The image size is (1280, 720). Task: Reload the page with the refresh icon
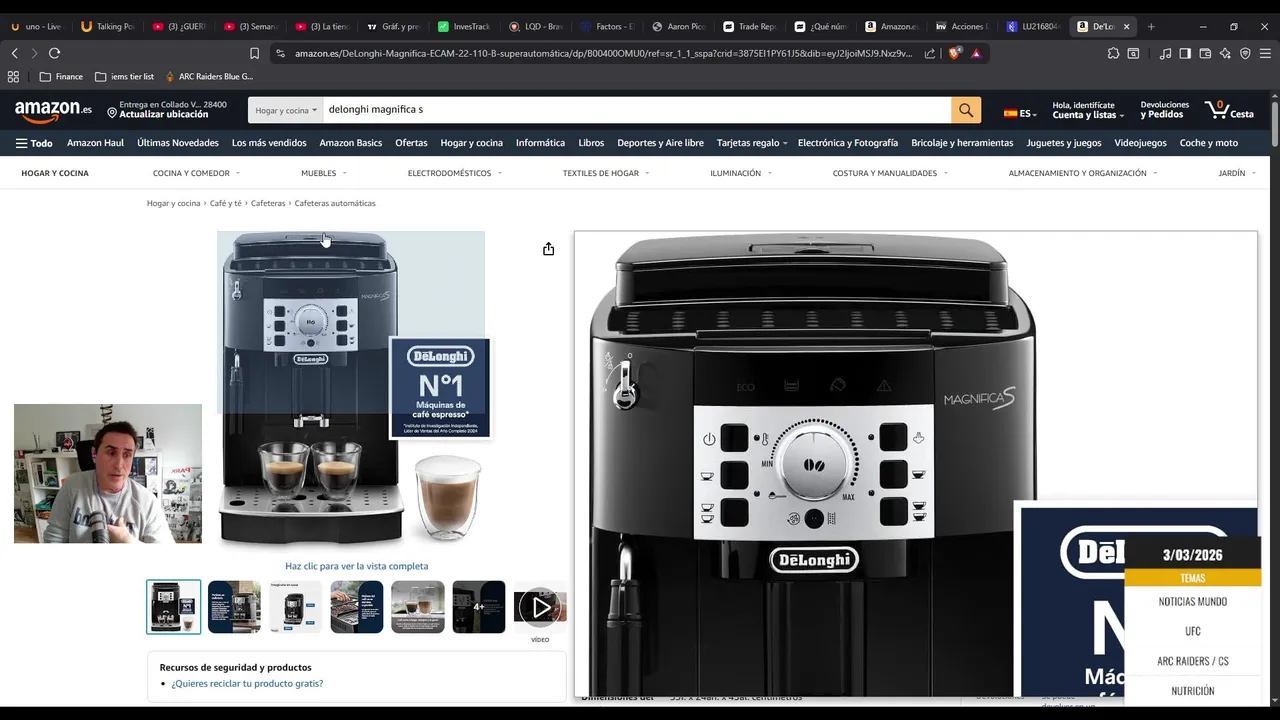[x=54, y=53]
